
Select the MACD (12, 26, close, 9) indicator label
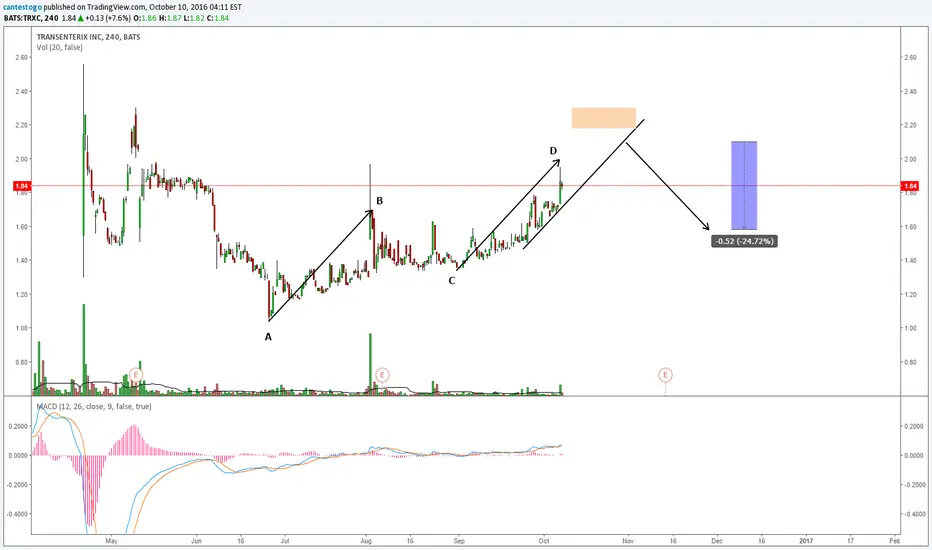pyautogui.click(x=94, y=406)
